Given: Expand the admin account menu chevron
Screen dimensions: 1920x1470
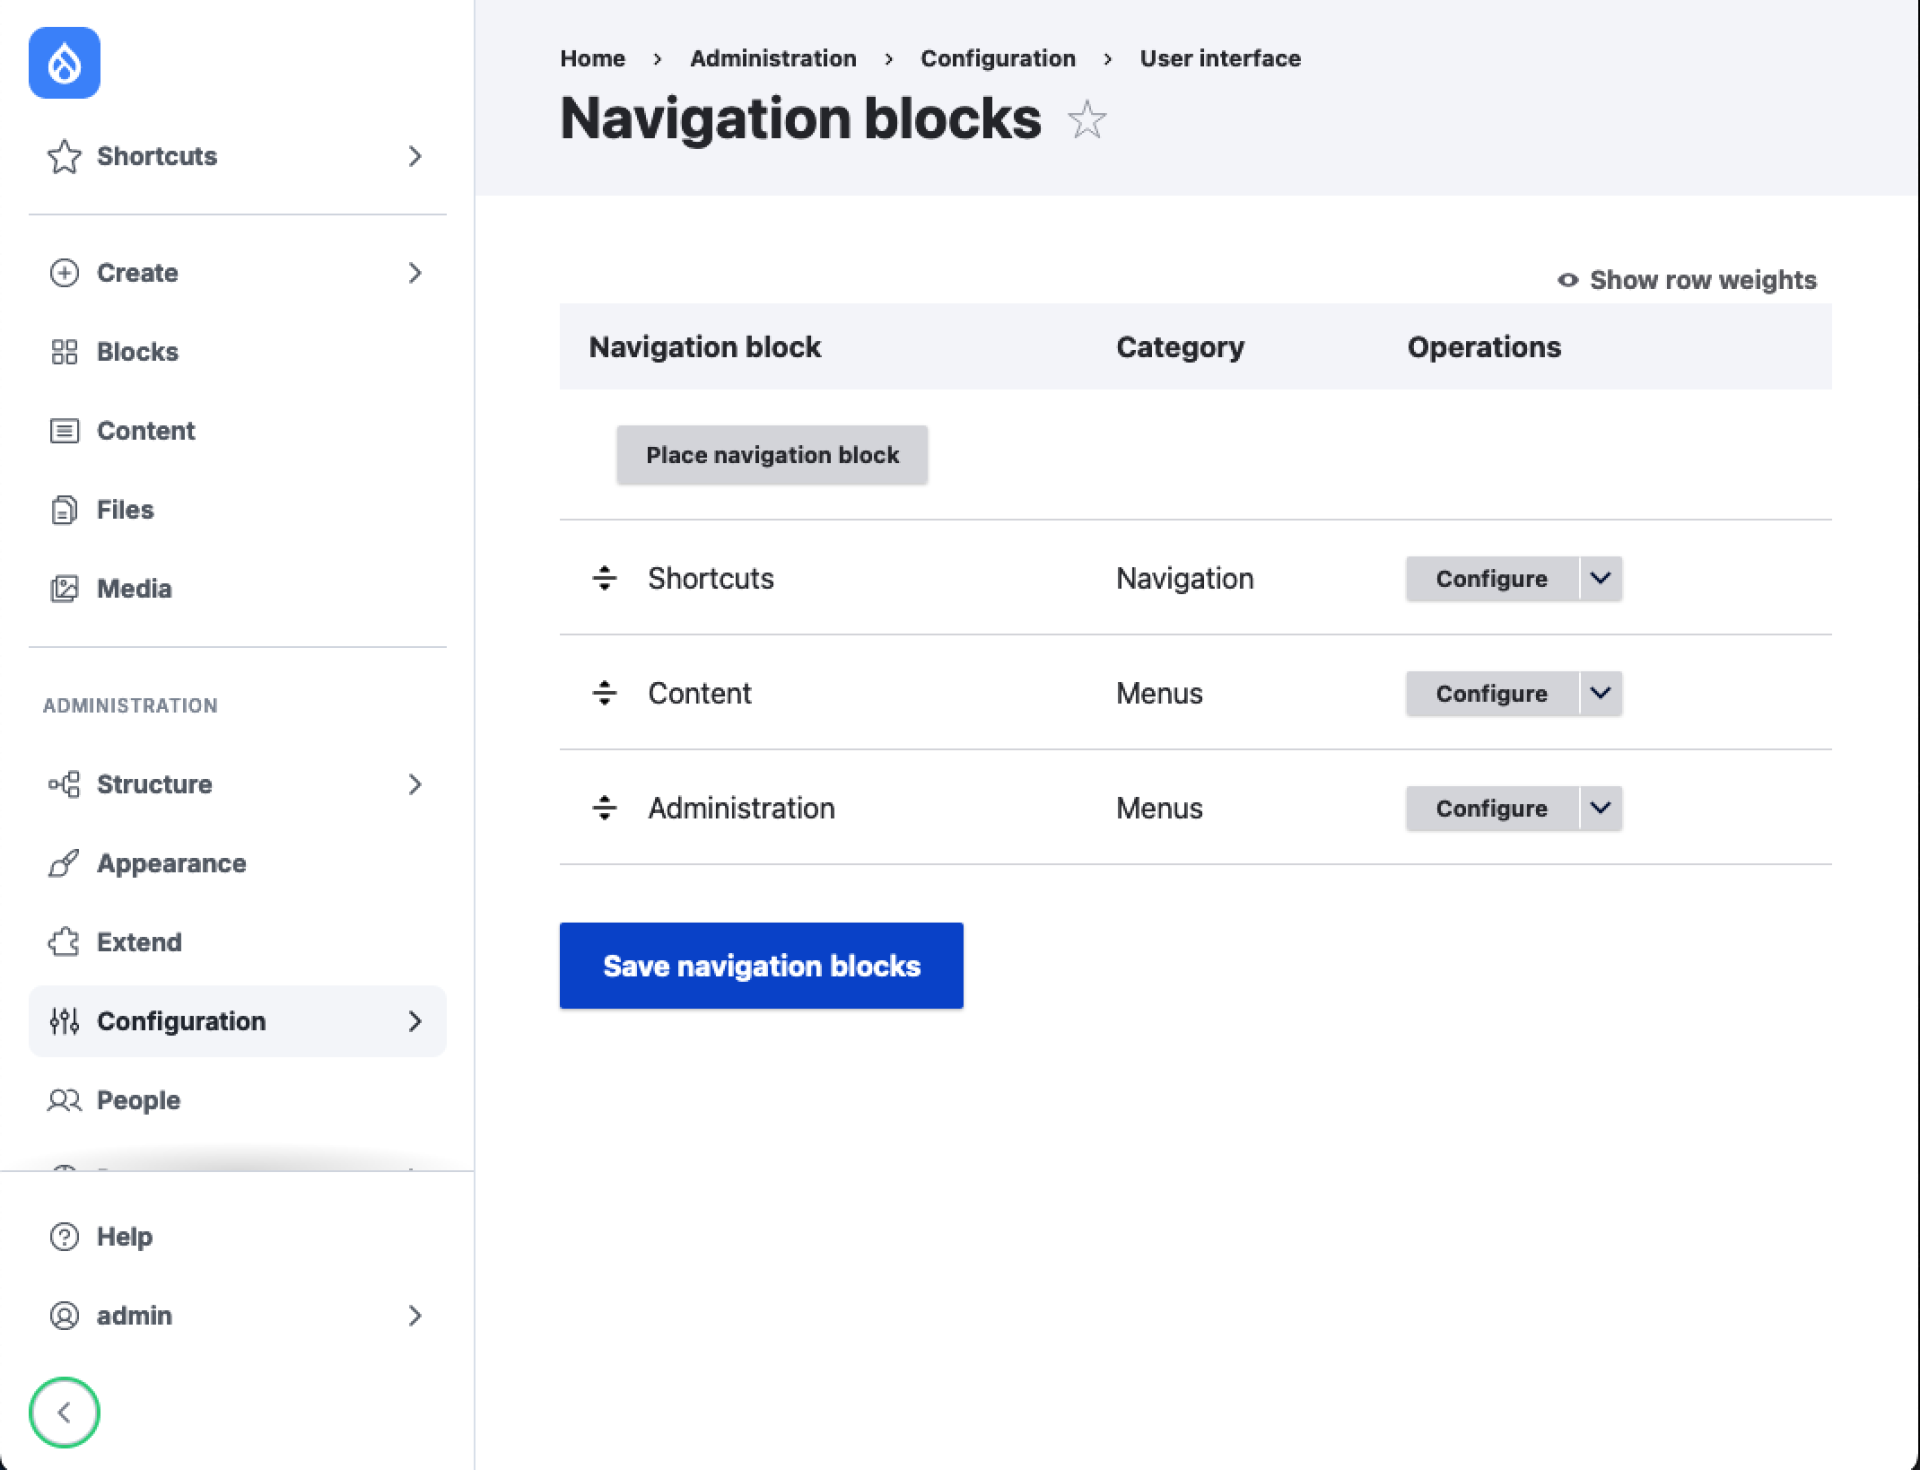Looking at the screenshot, I should pyautogui.click(x=416, y=1315).
